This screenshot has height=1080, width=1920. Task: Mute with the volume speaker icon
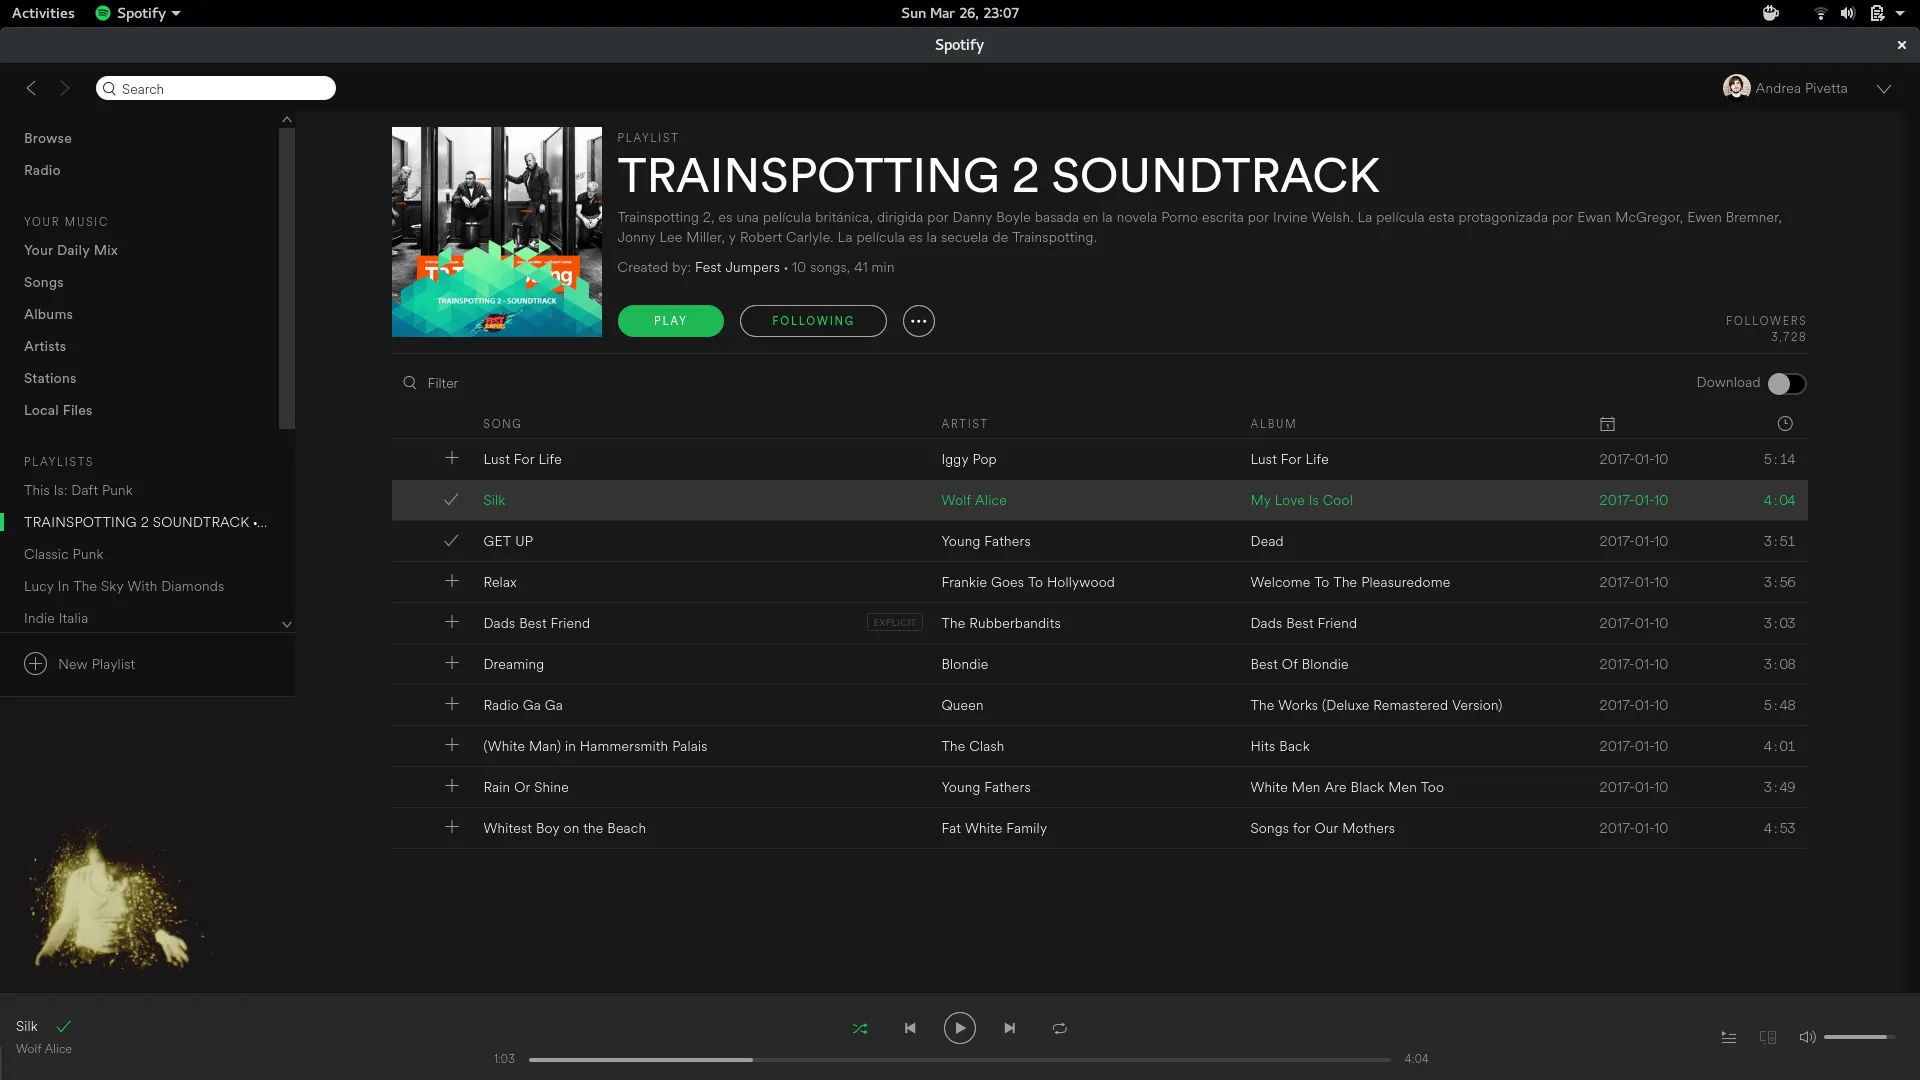point(1807,1037)
